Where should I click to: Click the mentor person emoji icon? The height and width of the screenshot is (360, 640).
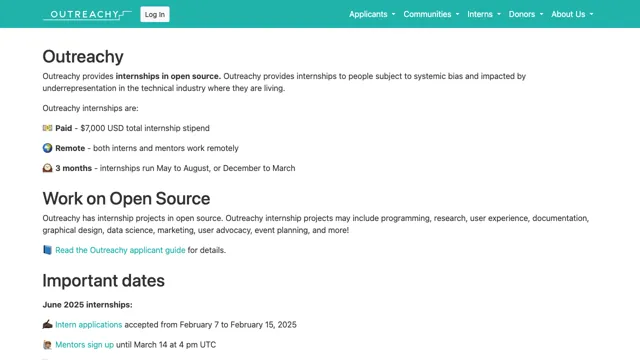point(47,345)
